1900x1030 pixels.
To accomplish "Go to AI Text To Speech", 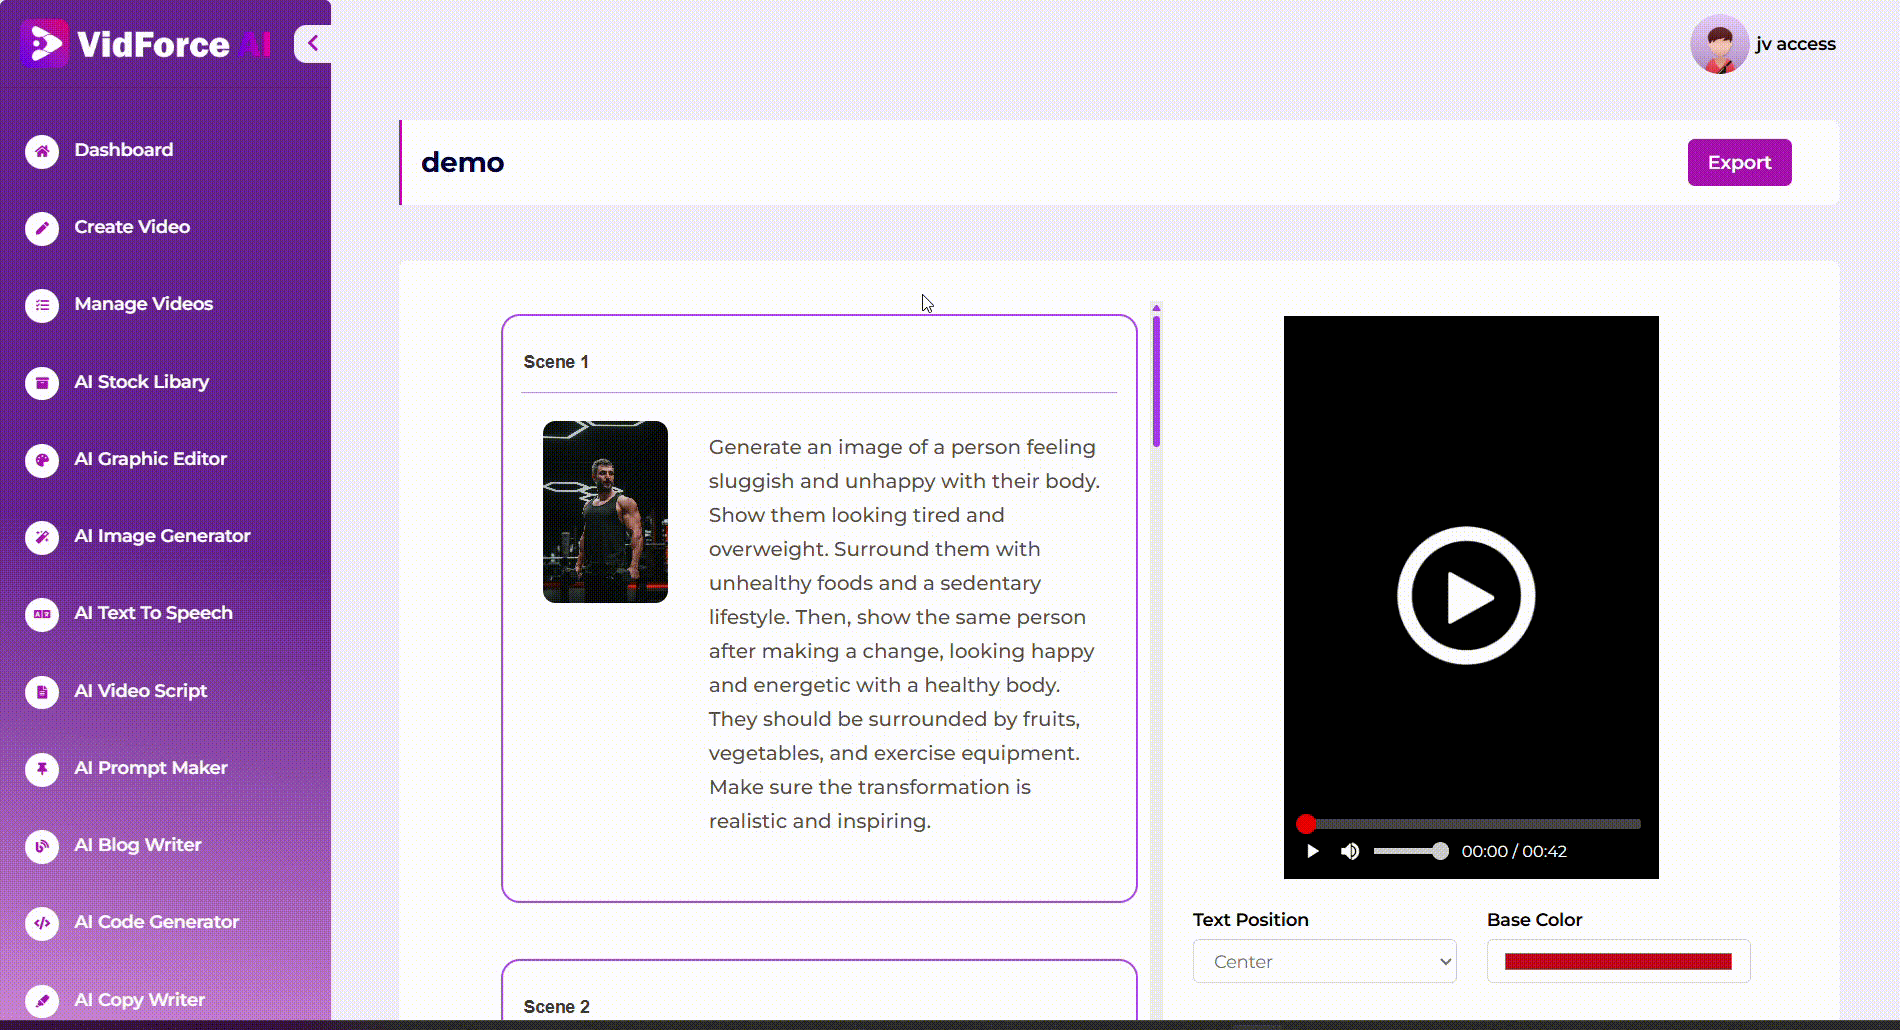I will tap(153, 613).
